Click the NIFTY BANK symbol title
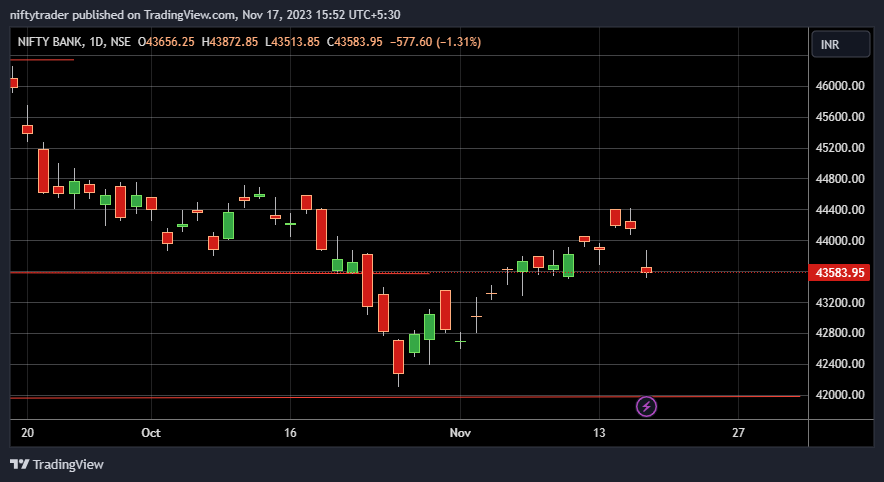Screen dimensions: 884x482 (51, 42)
